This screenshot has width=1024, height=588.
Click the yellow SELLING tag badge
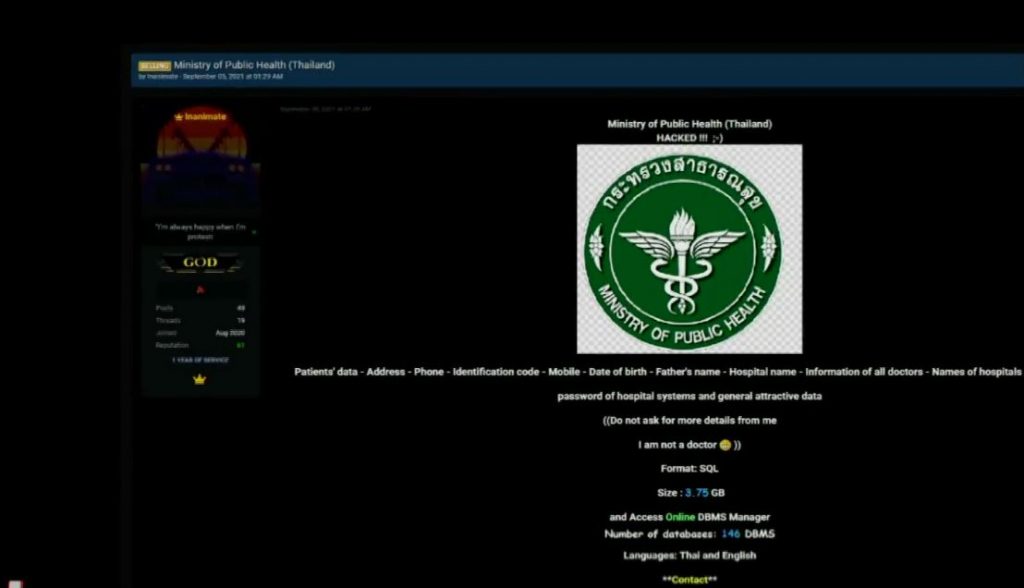[154, 65]
